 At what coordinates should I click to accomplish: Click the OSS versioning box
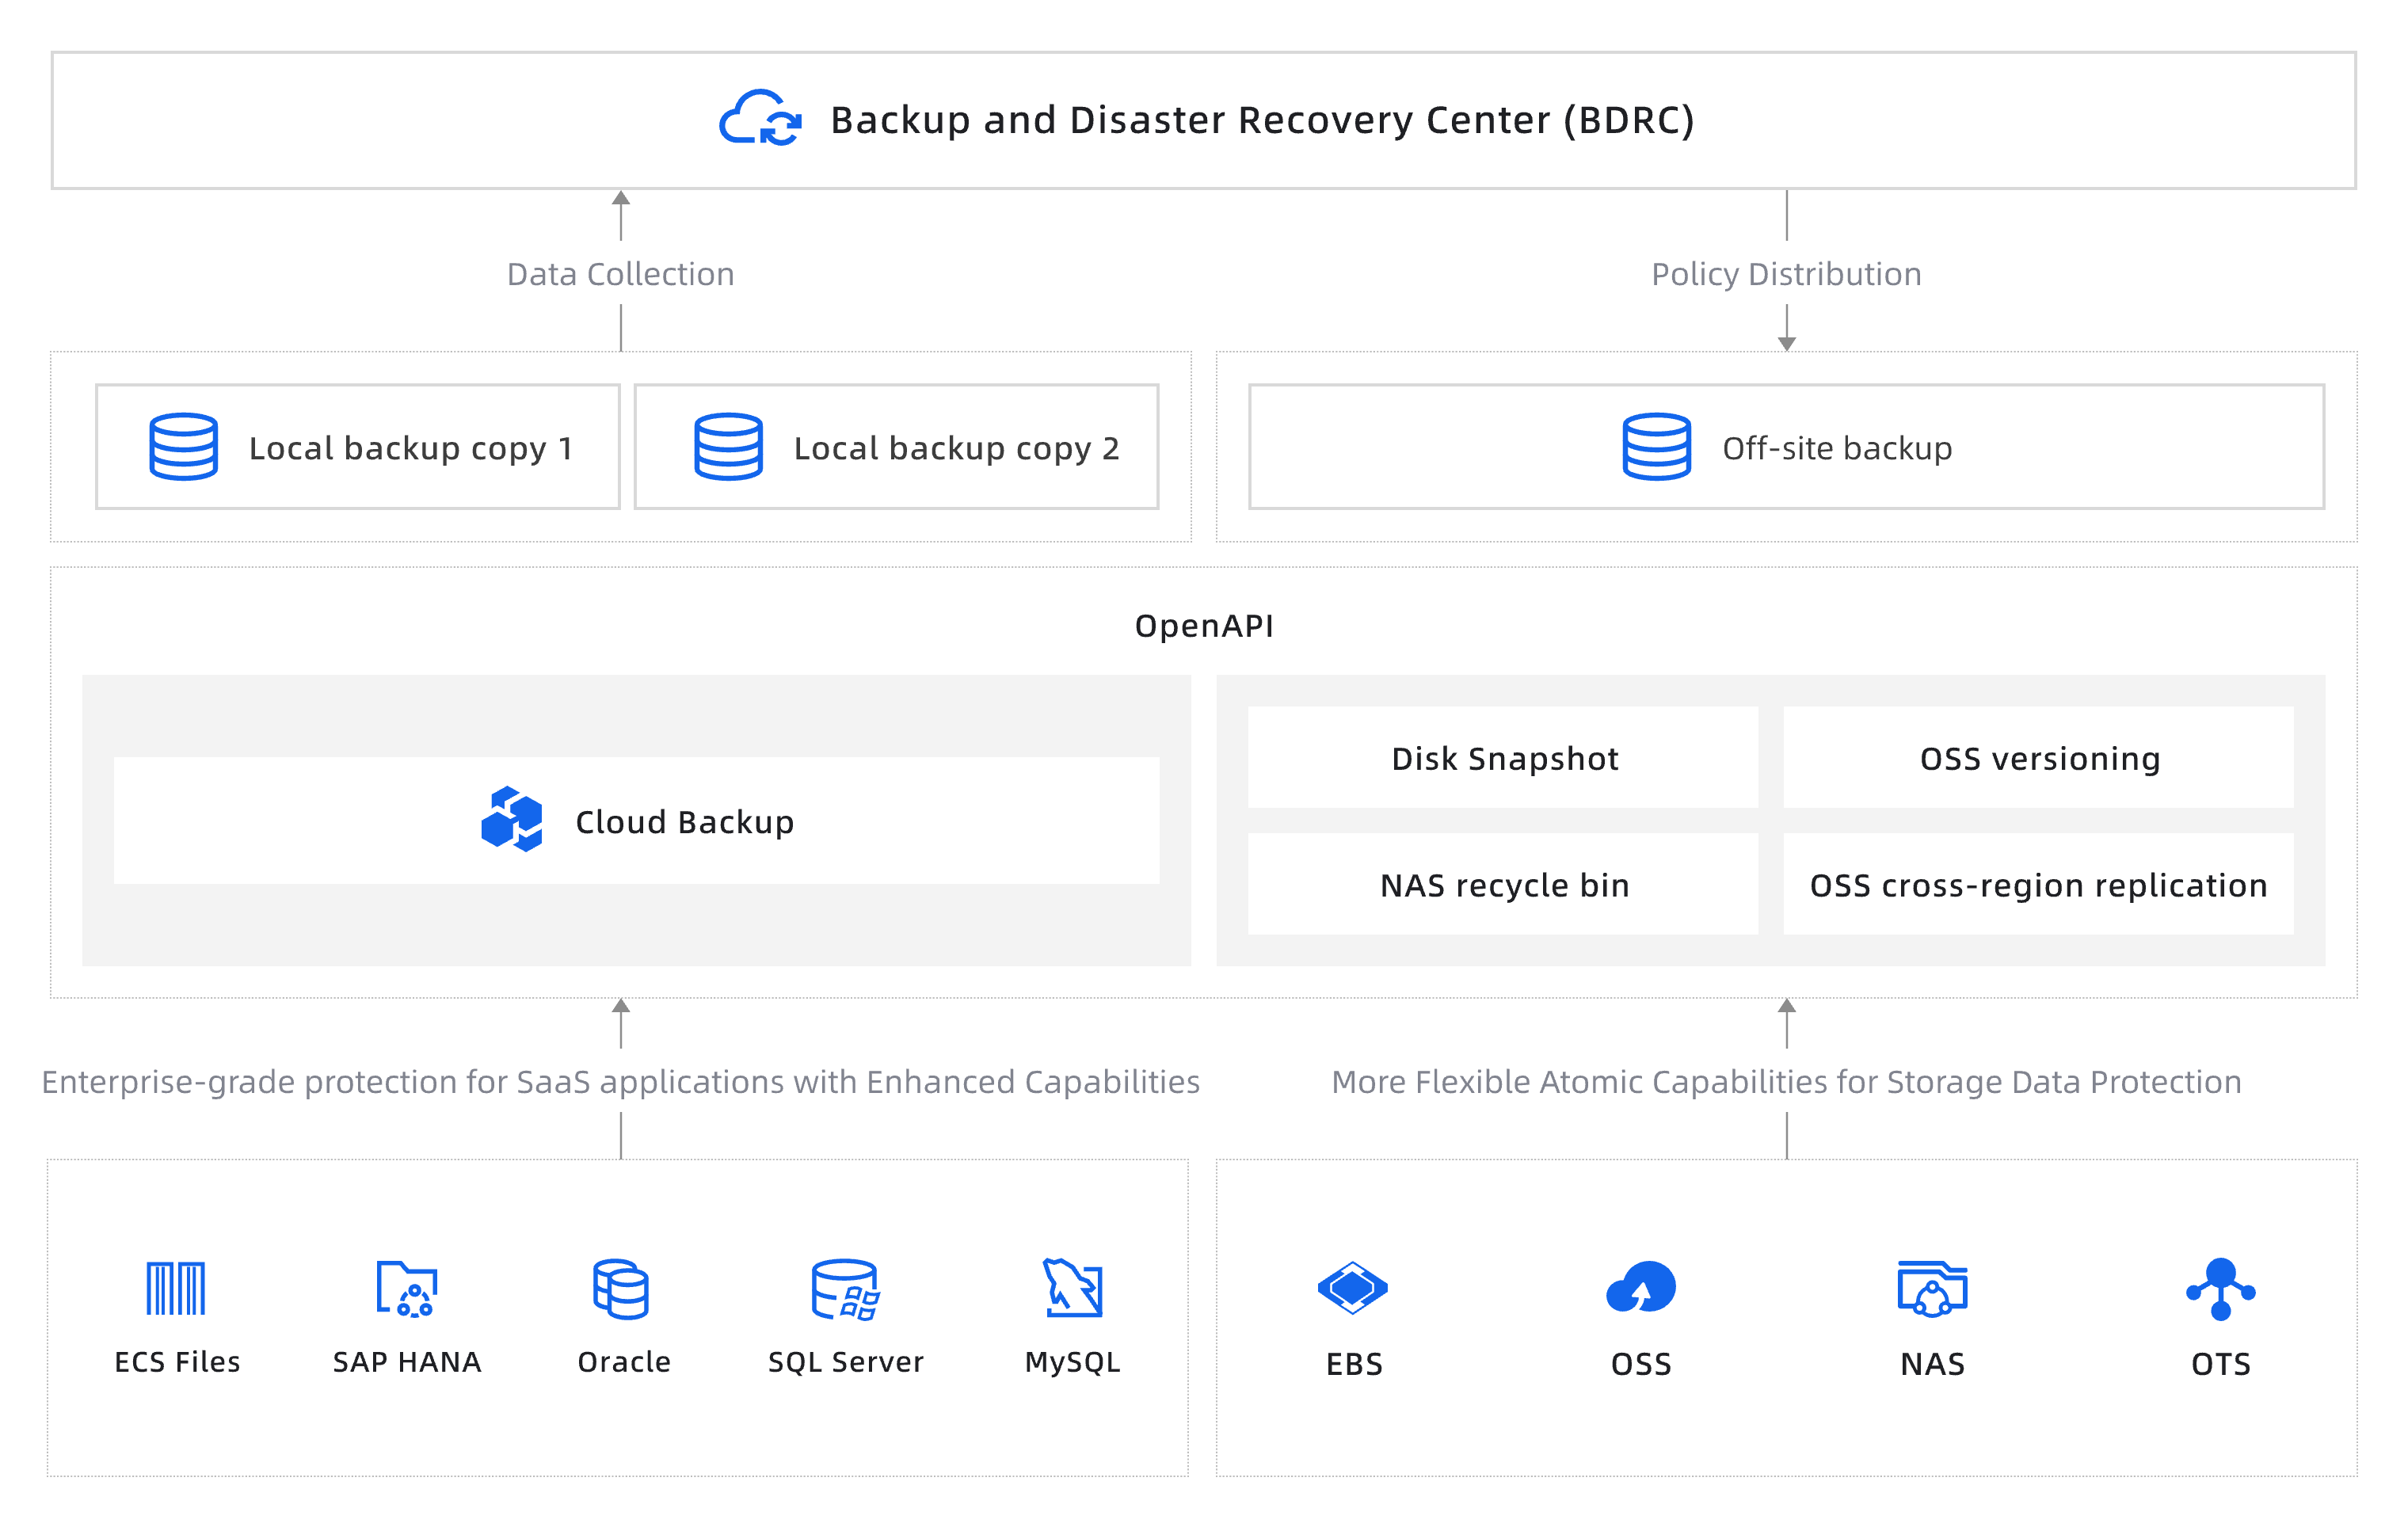click(2039, 758)
